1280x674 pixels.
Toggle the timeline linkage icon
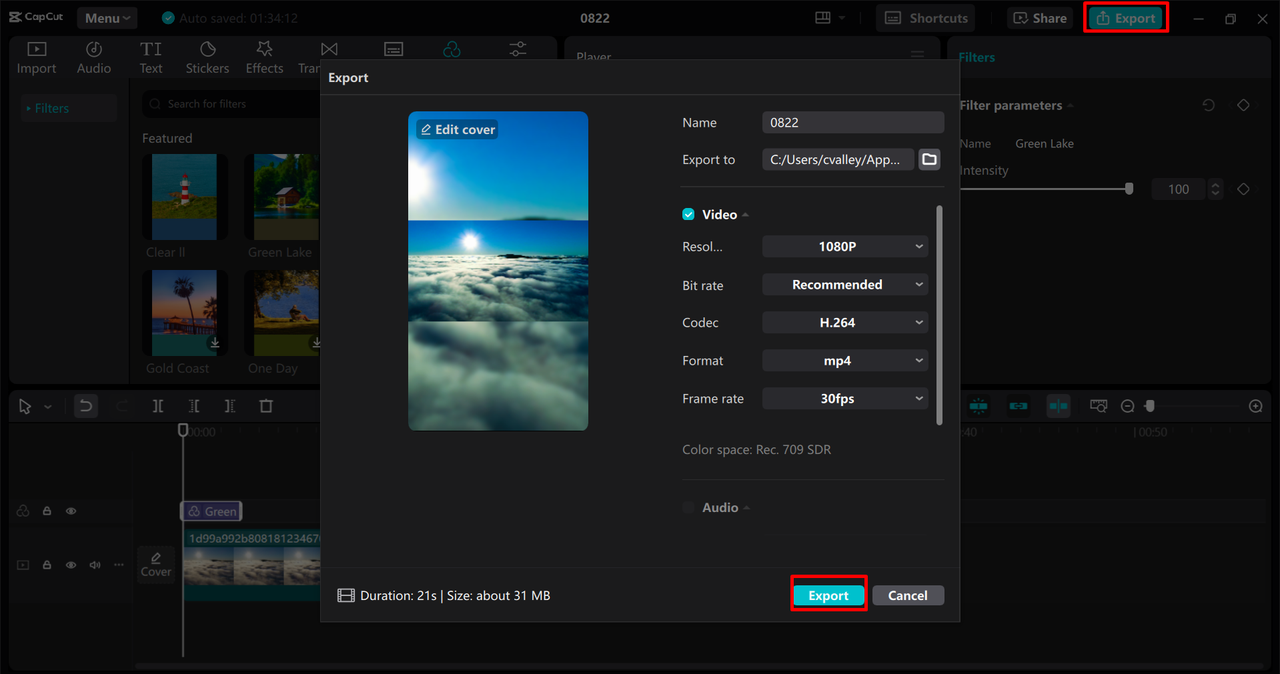click(x=1019, y=406)
